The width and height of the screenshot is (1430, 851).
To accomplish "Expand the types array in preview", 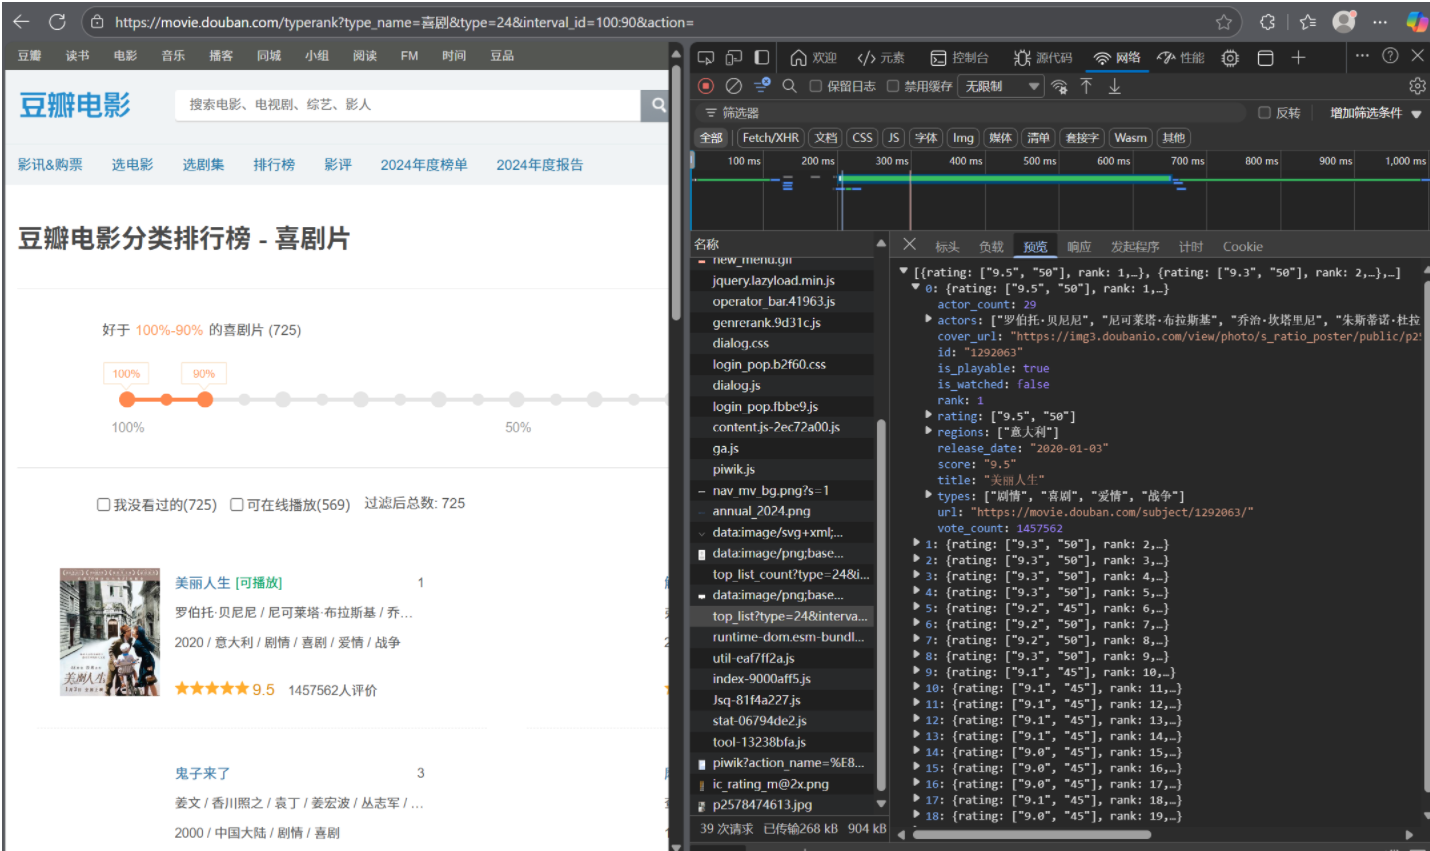I will pos(928,496).
